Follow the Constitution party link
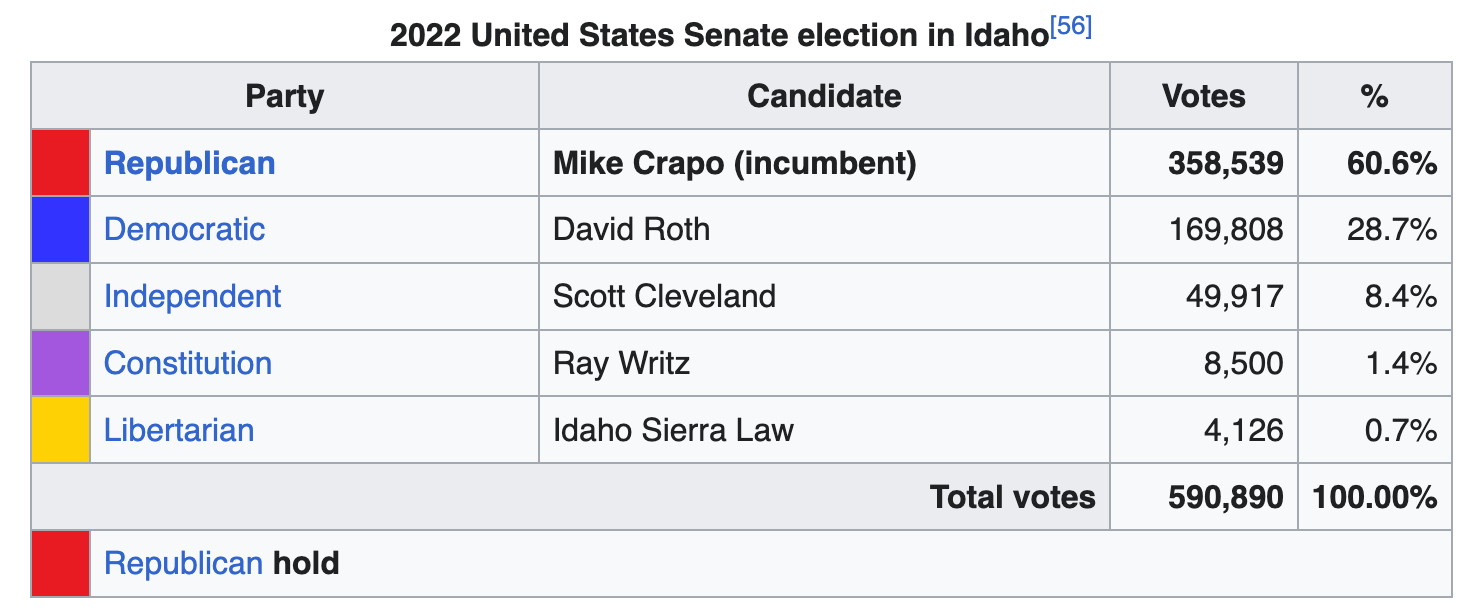The image size is (1482, 616). coord(187,363)
